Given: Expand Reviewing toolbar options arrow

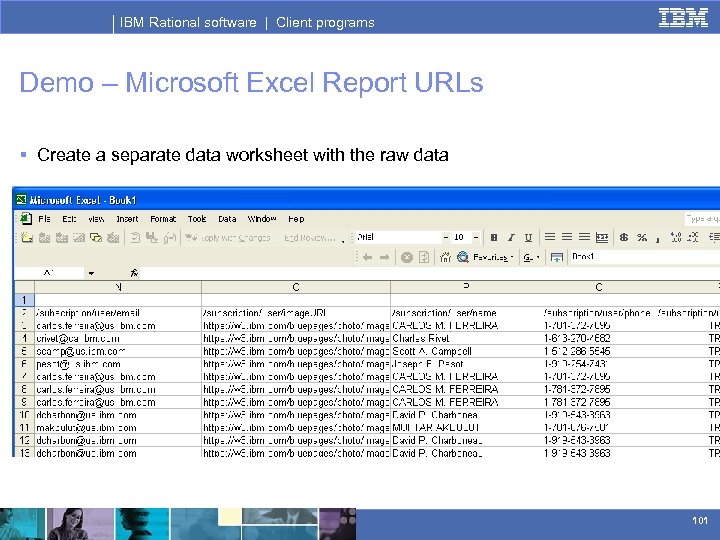Looking at the screenshot, I should 343,241.
